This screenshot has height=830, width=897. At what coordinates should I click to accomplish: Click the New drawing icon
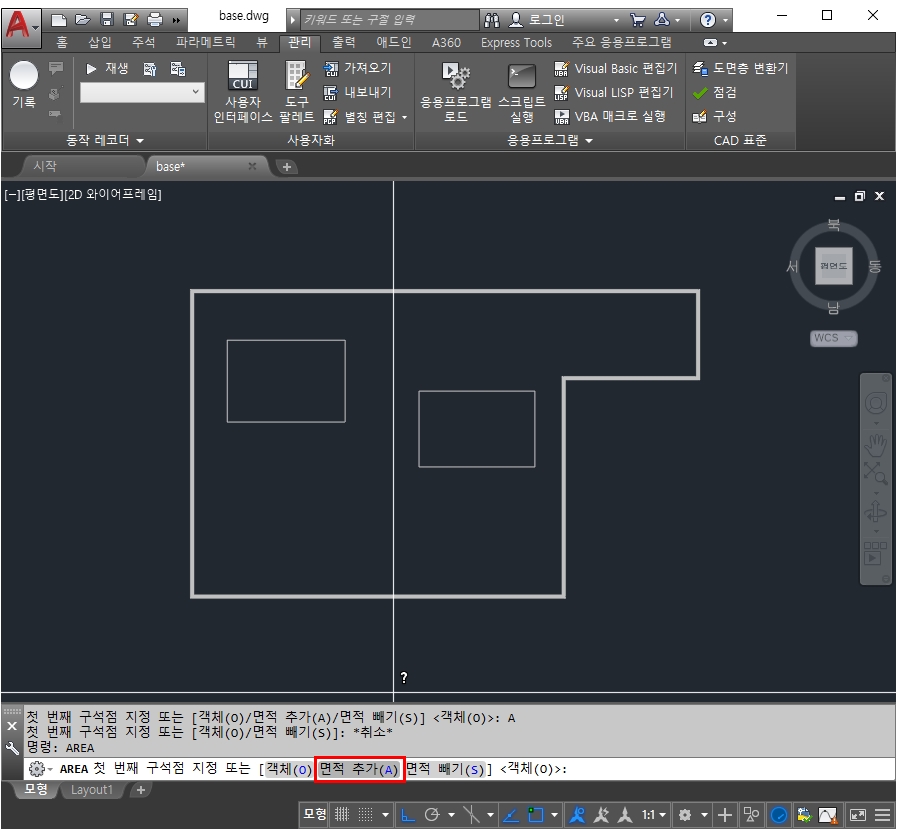click(58, 21)
